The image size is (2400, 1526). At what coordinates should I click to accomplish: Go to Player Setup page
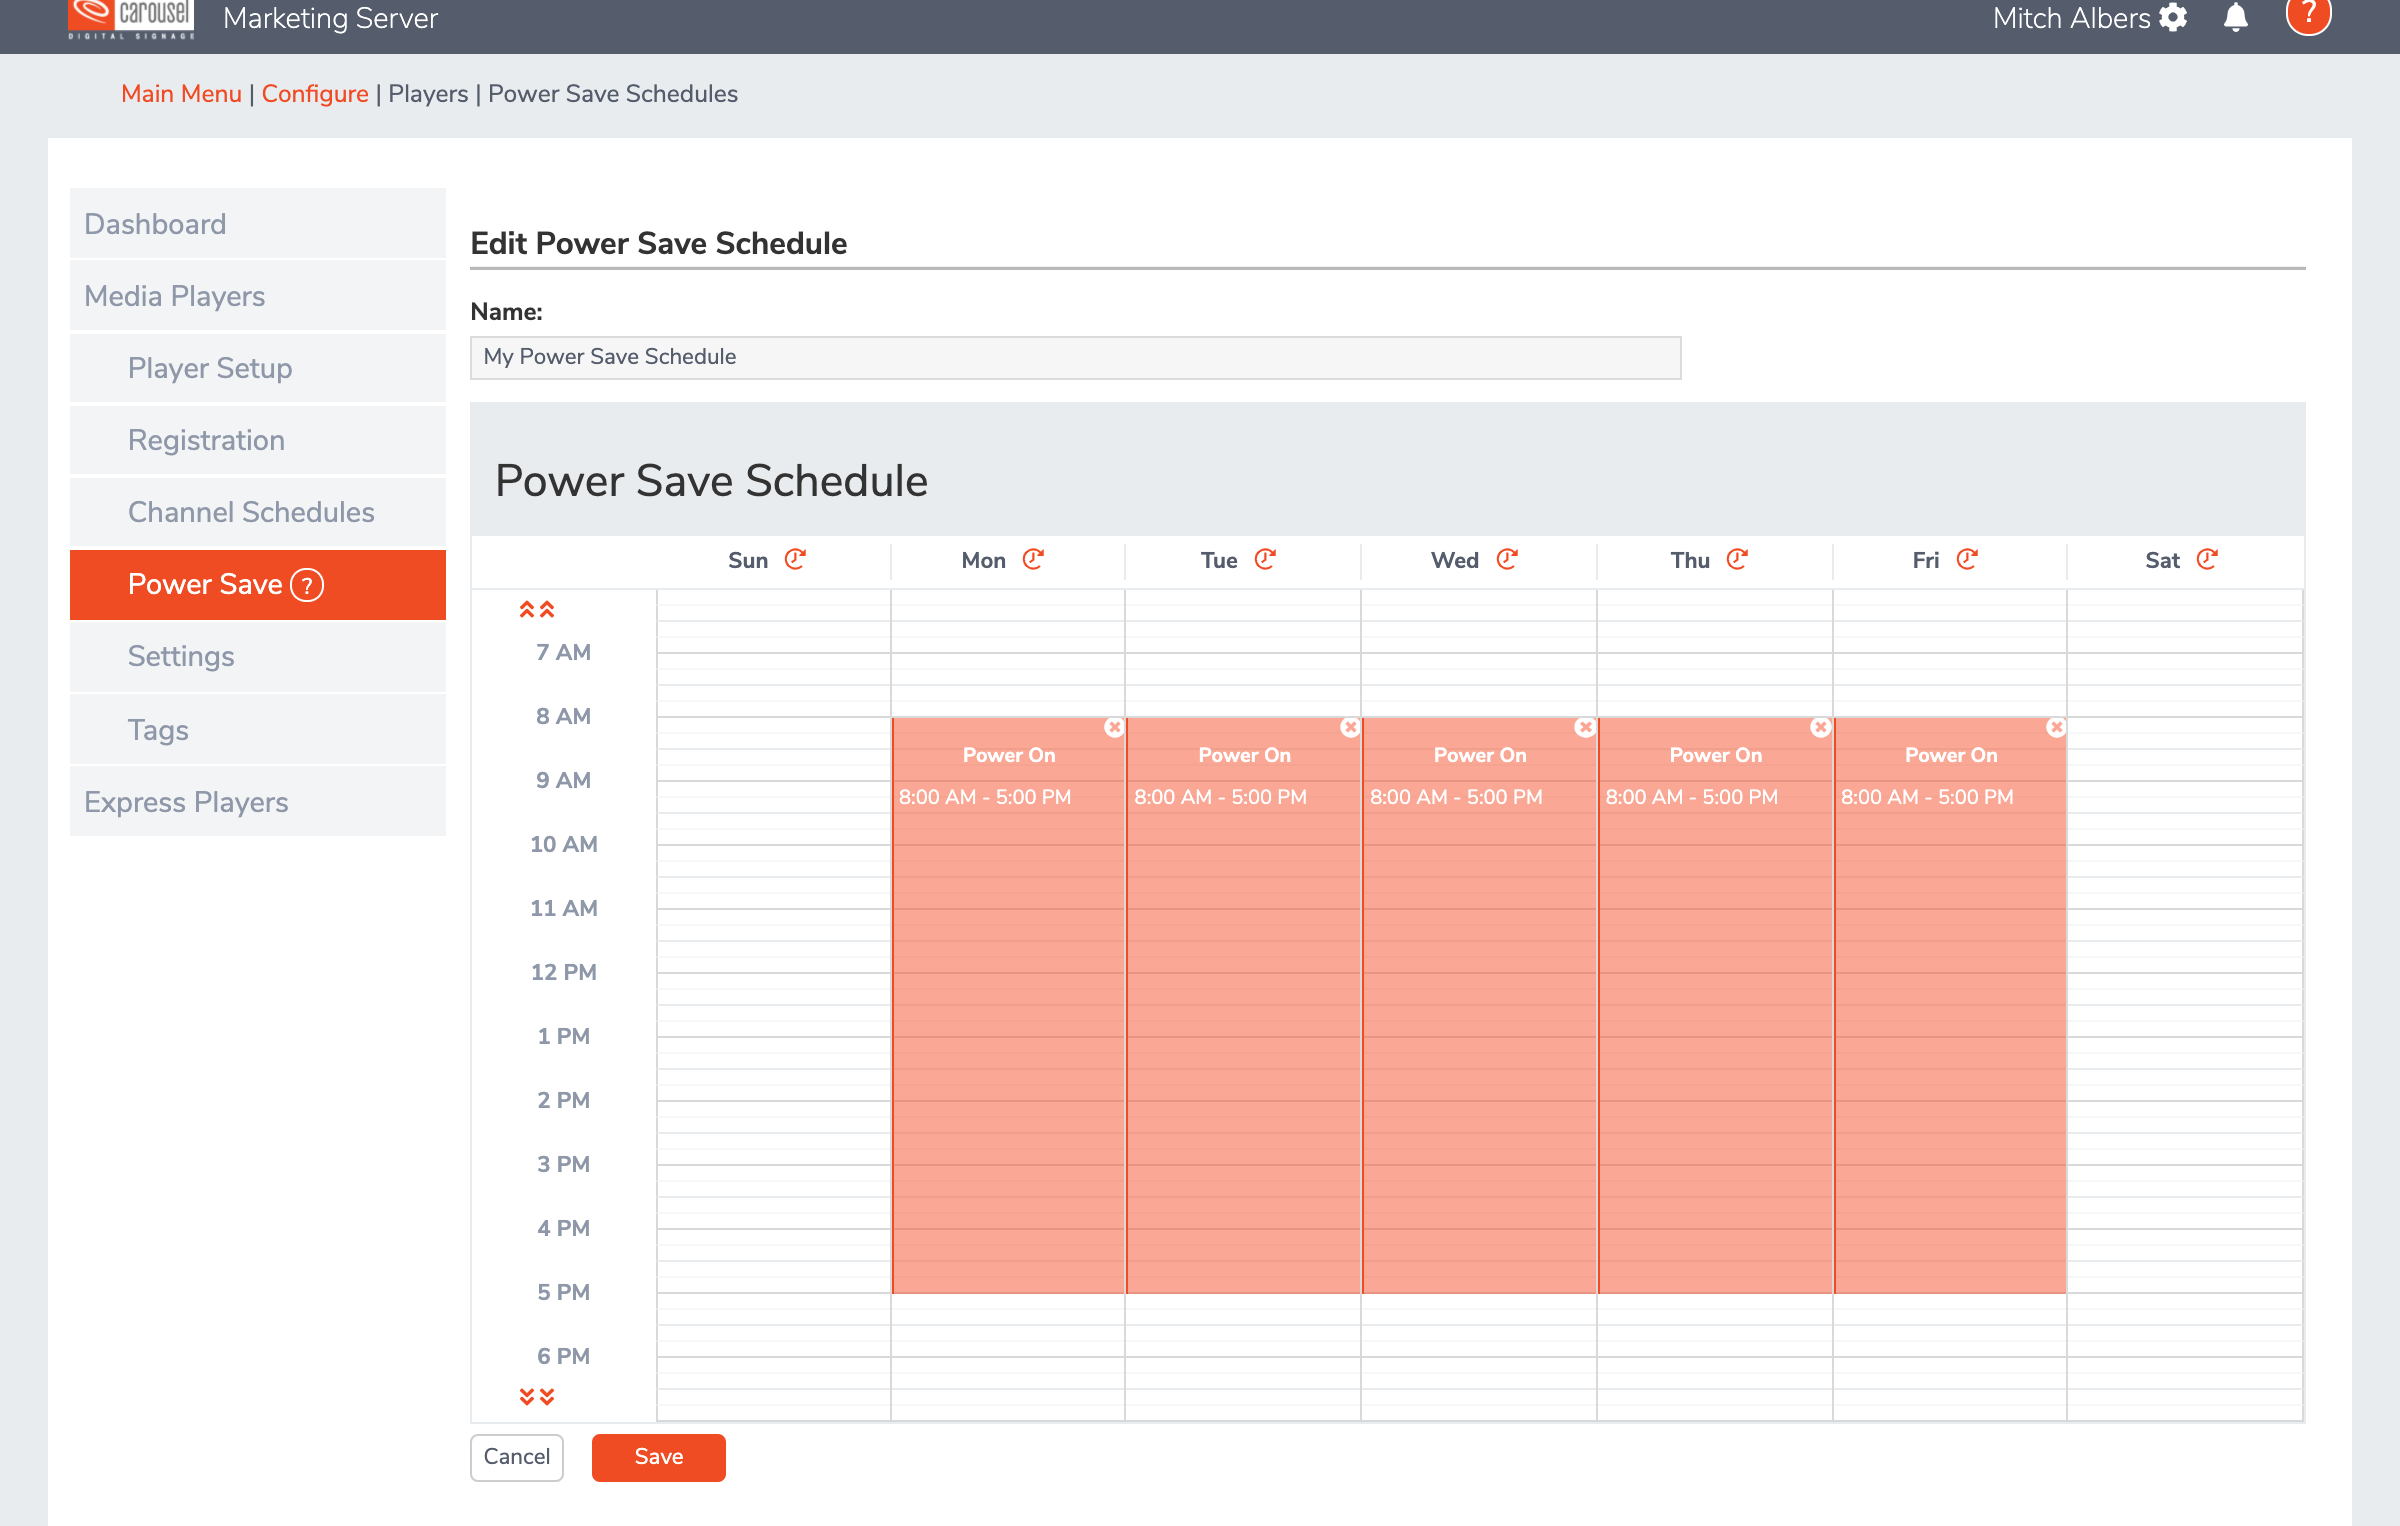210,368
